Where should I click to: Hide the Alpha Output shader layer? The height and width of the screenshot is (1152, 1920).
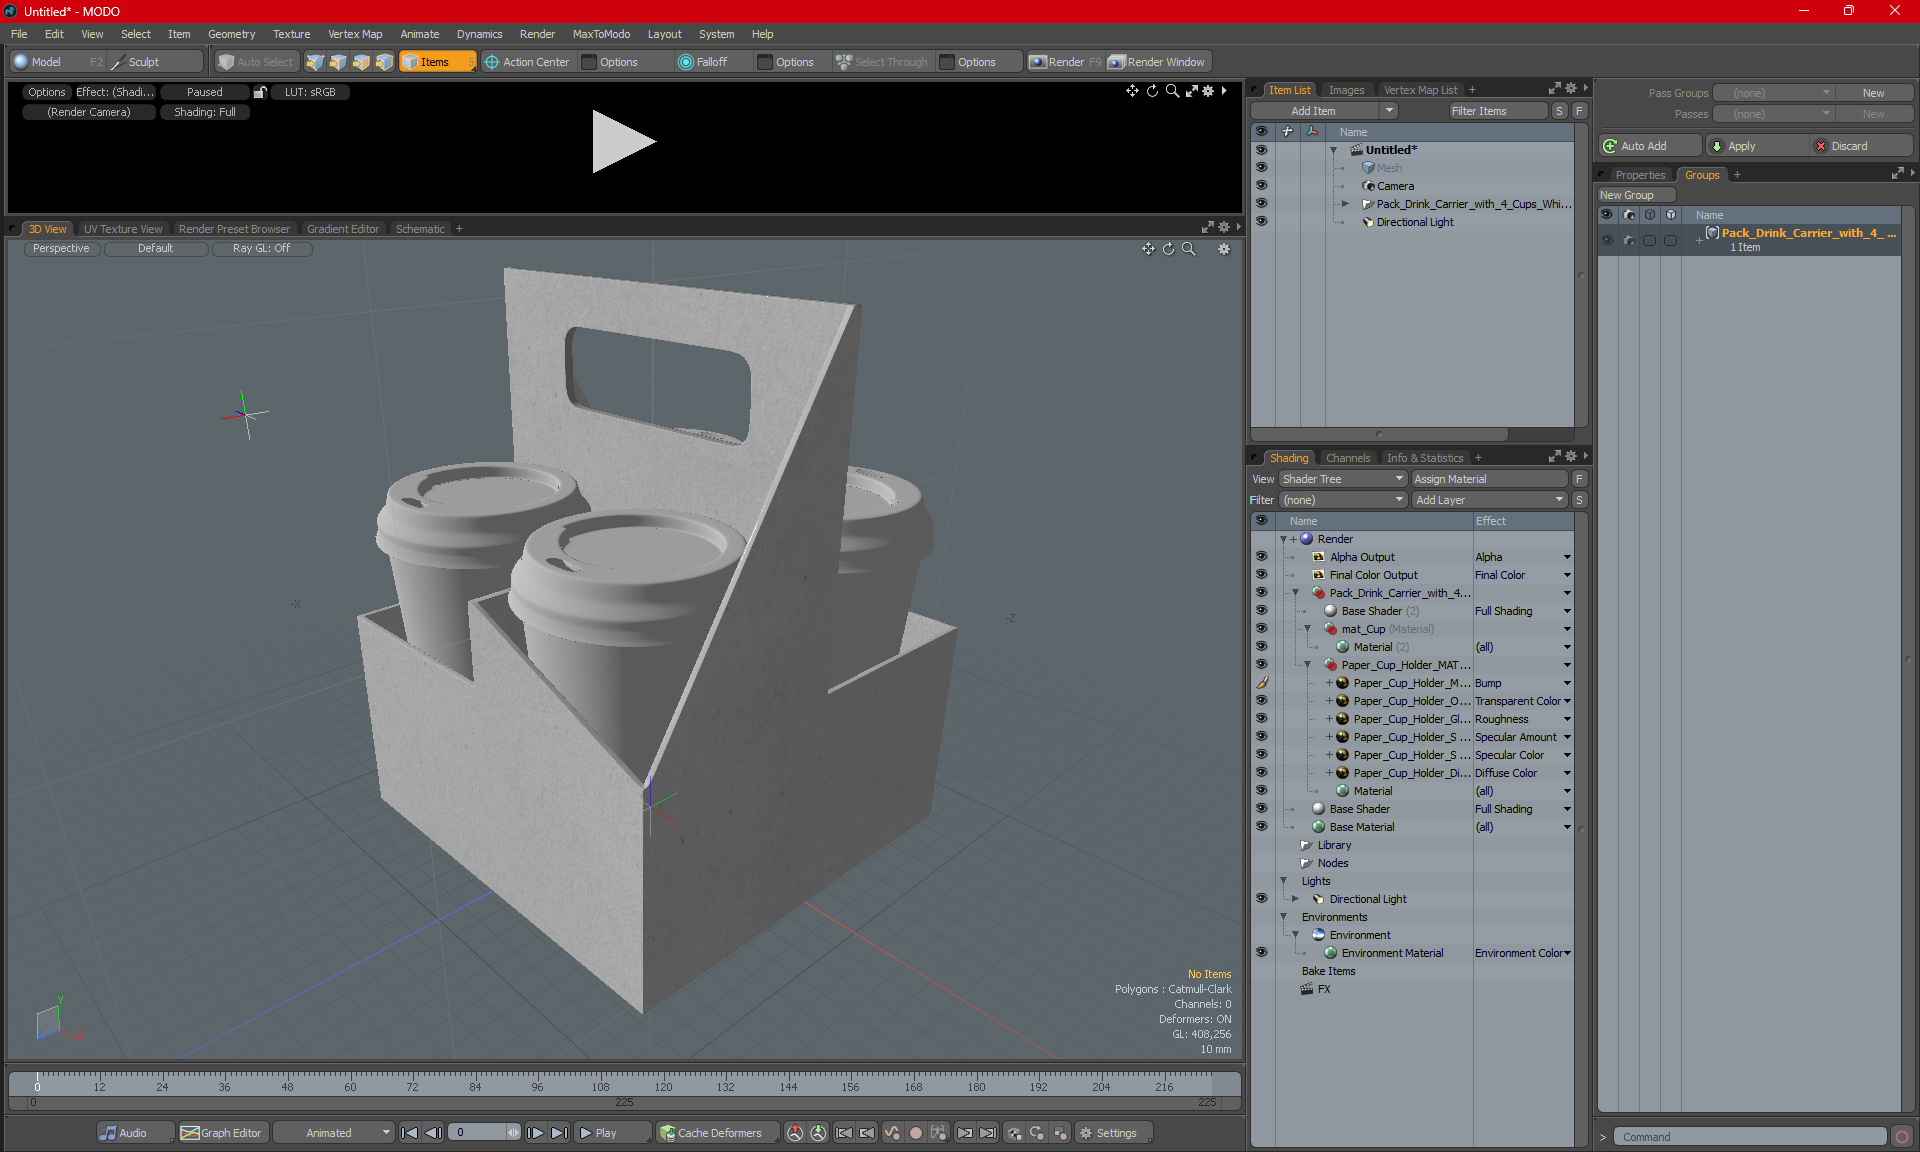coord(1261,557)
